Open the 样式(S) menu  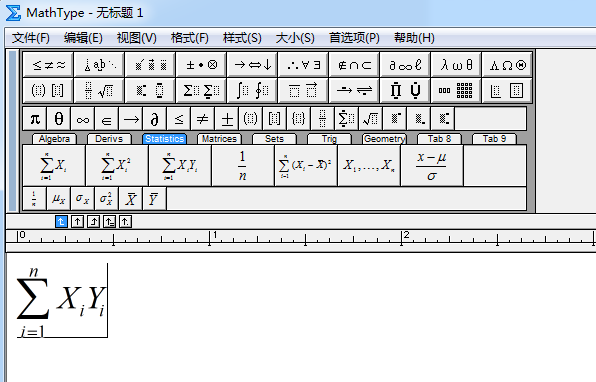[242, 38]
